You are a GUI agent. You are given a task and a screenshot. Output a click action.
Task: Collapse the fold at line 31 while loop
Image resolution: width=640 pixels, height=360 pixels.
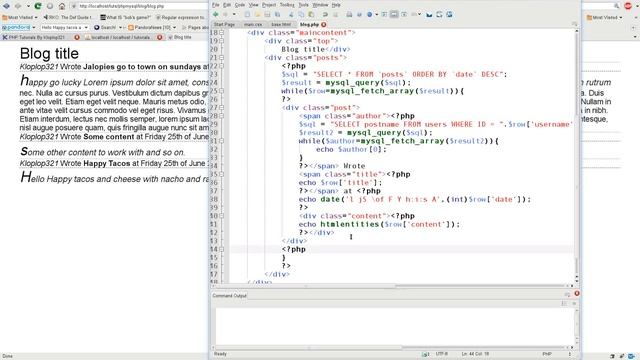(222, 141)
